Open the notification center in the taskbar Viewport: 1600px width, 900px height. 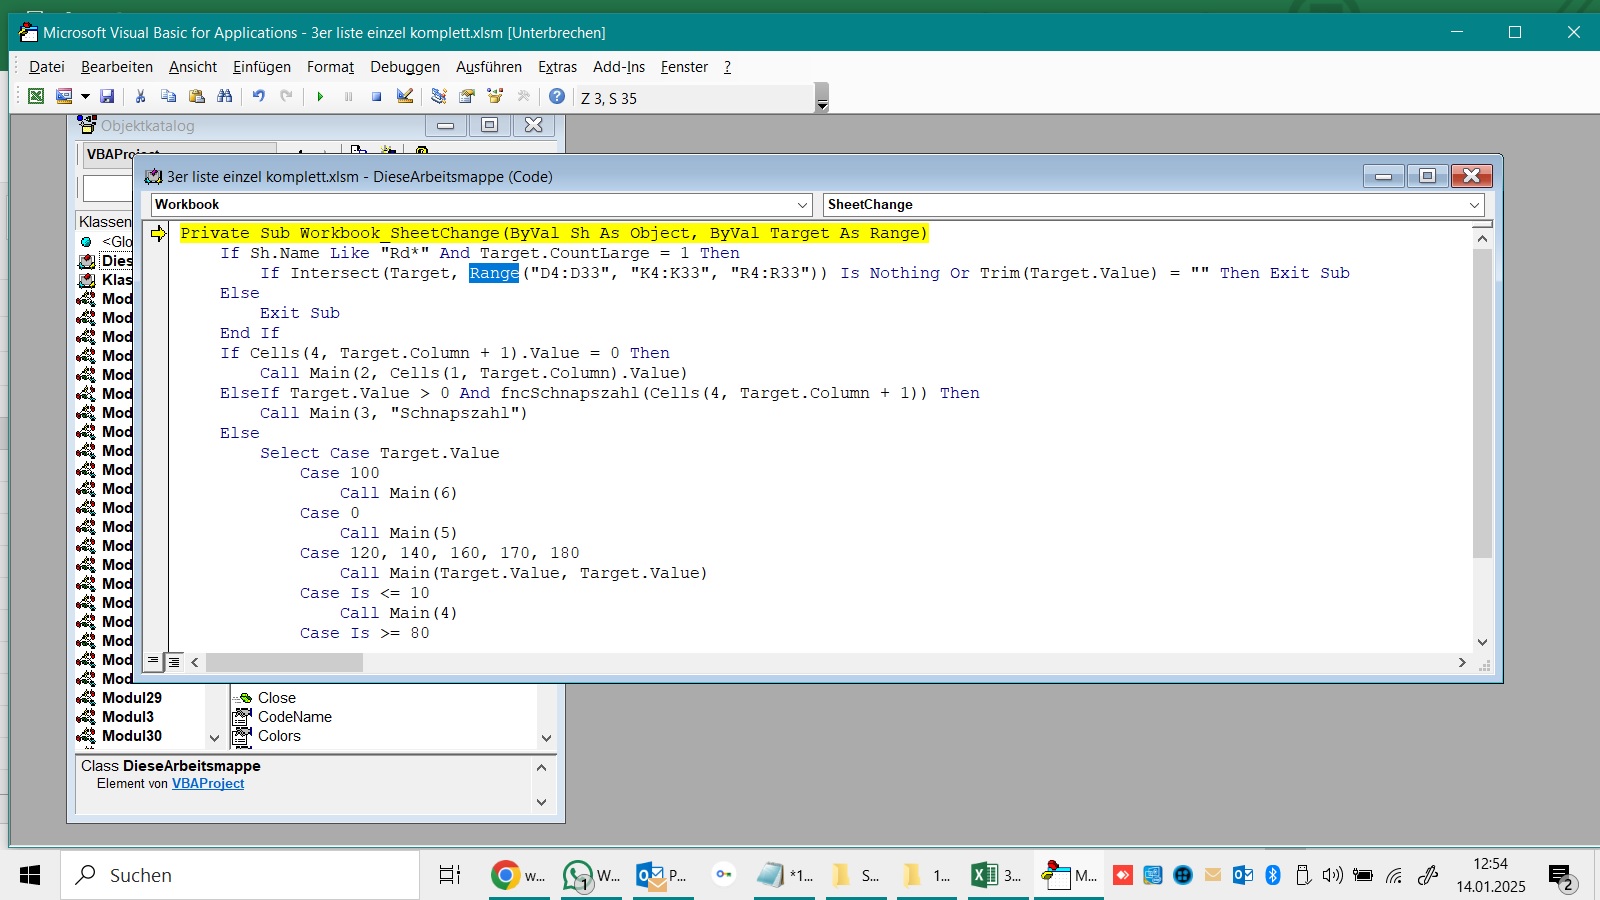(x=1562, y=877)
